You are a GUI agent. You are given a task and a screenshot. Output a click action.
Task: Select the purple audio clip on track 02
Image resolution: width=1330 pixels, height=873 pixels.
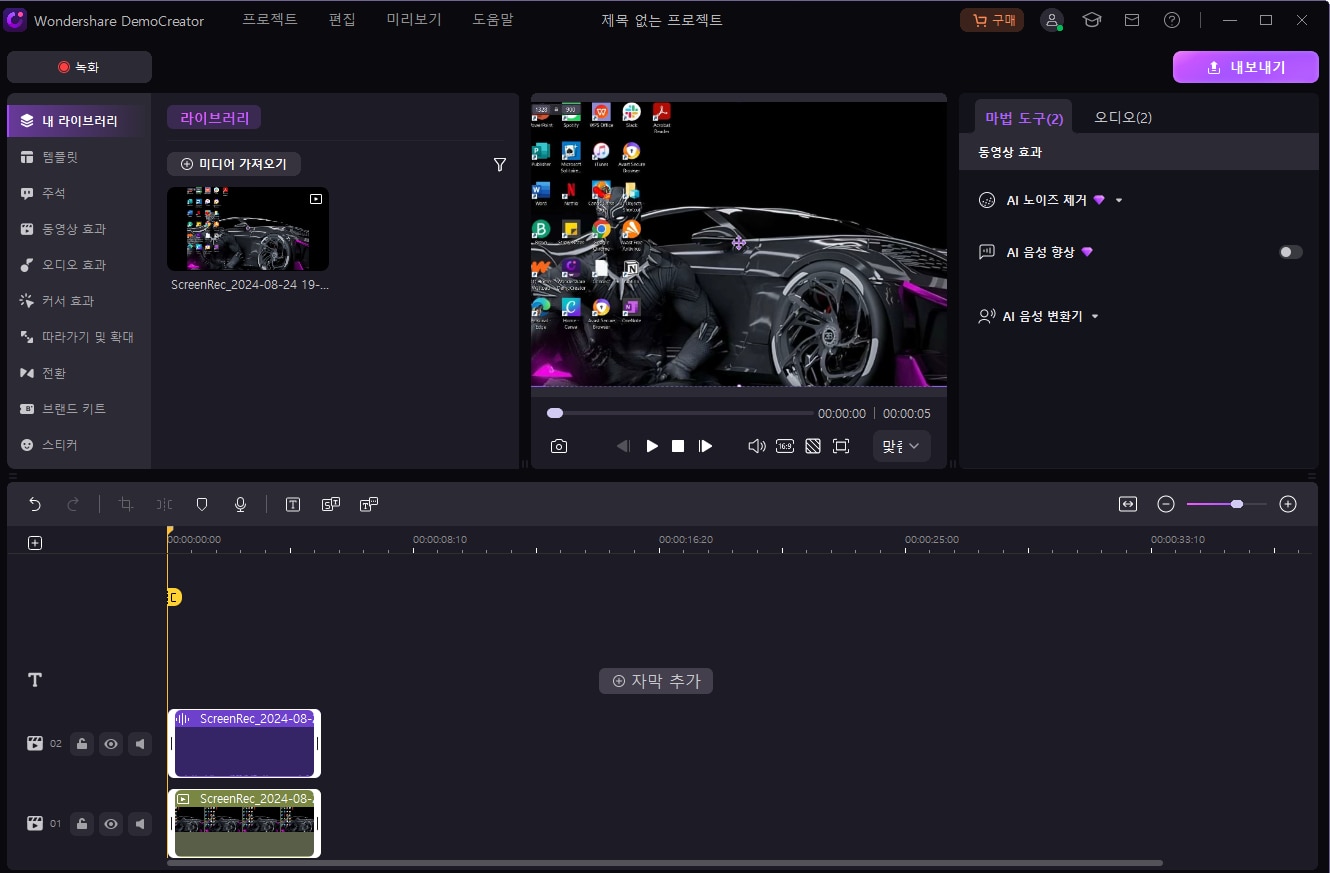point(244,743)
